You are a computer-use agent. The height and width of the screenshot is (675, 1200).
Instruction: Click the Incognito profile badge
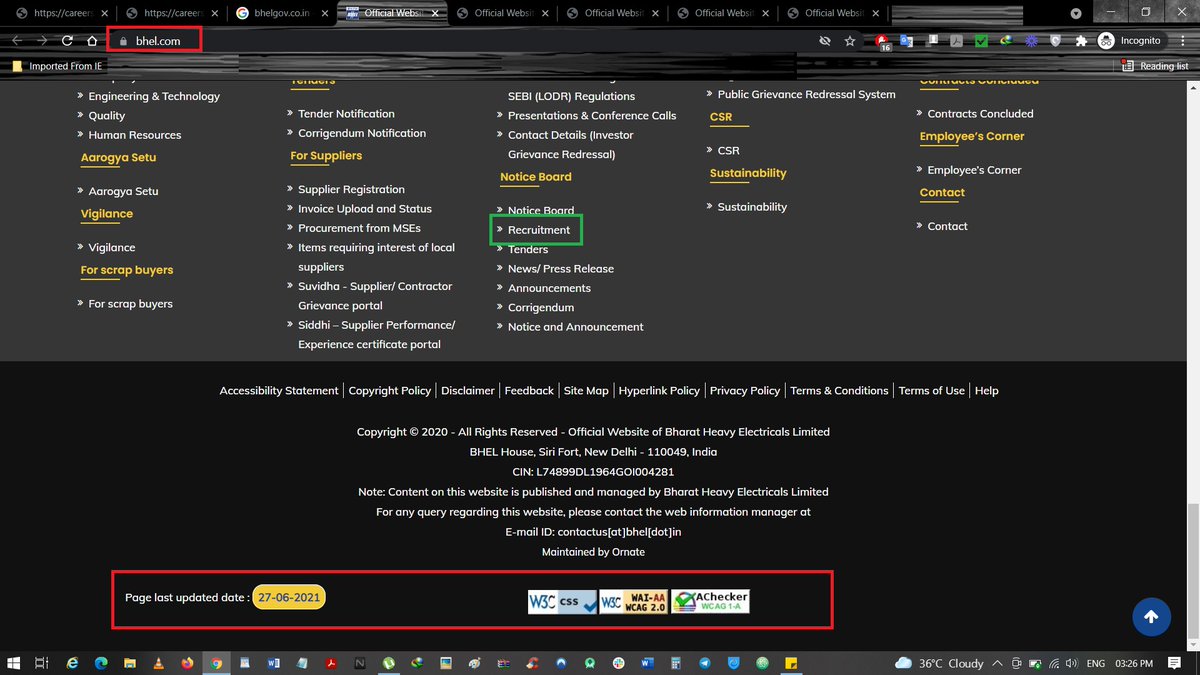click(1130, 41)
